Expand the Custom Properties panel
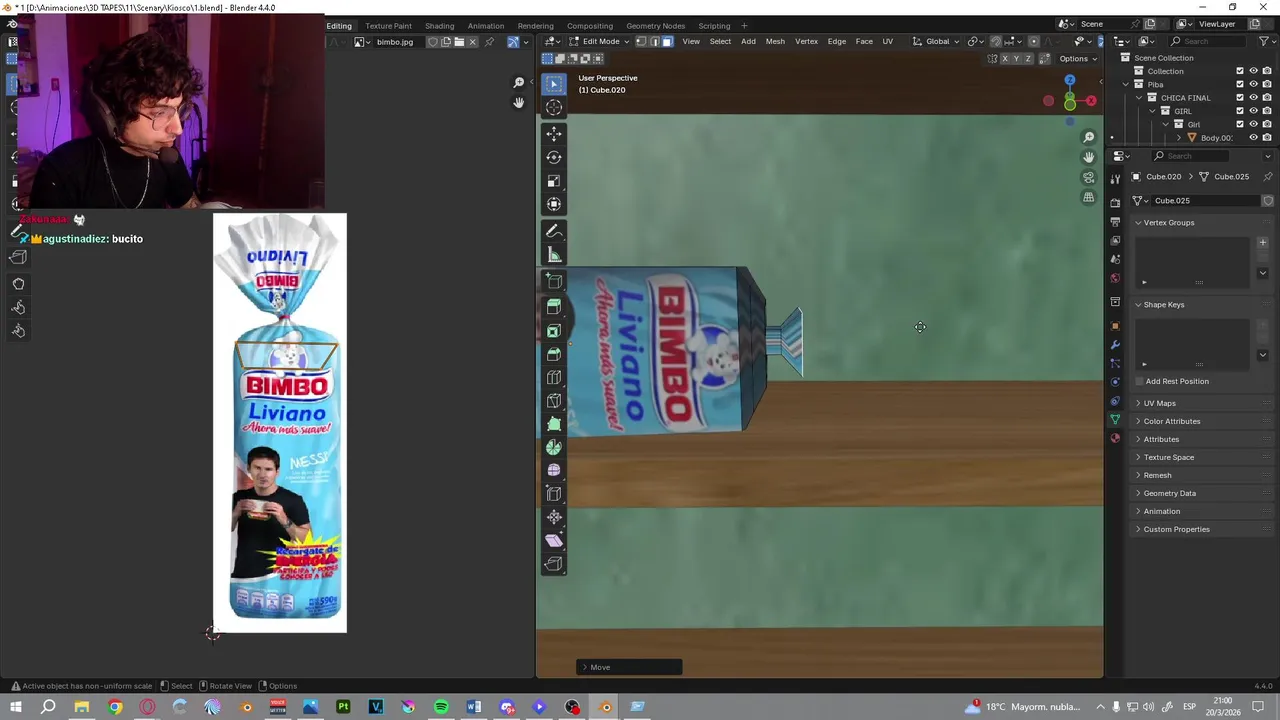The image size is (1280, 720). click(1177, 529)
